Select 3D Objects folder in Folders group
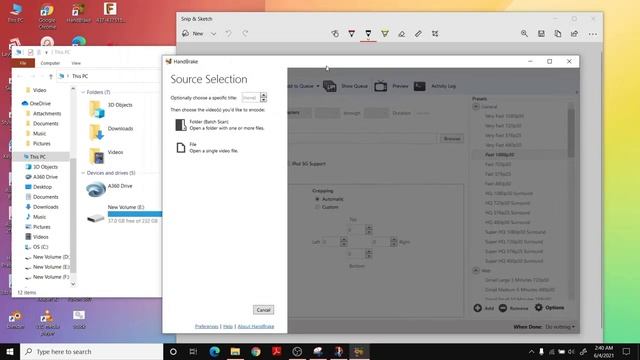 (111, 108)
